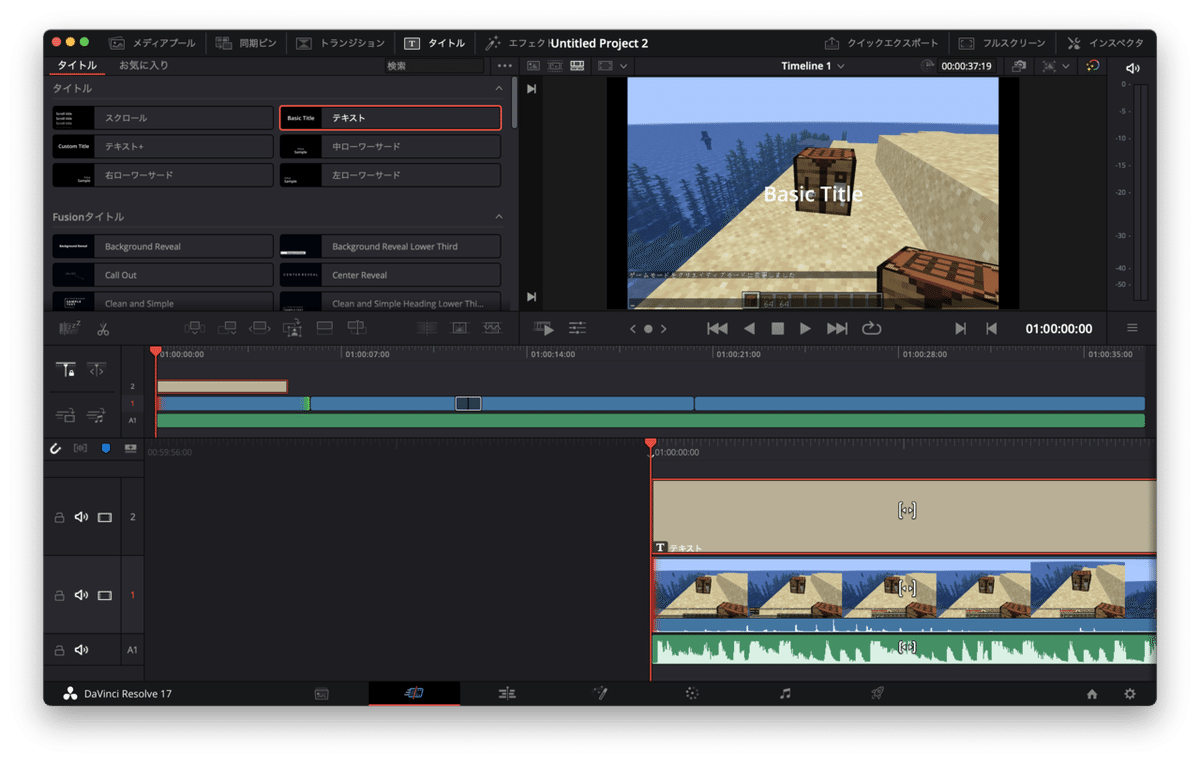
Task: Click the lower timeline red playhead marker
Action: [x=651, y=443]
